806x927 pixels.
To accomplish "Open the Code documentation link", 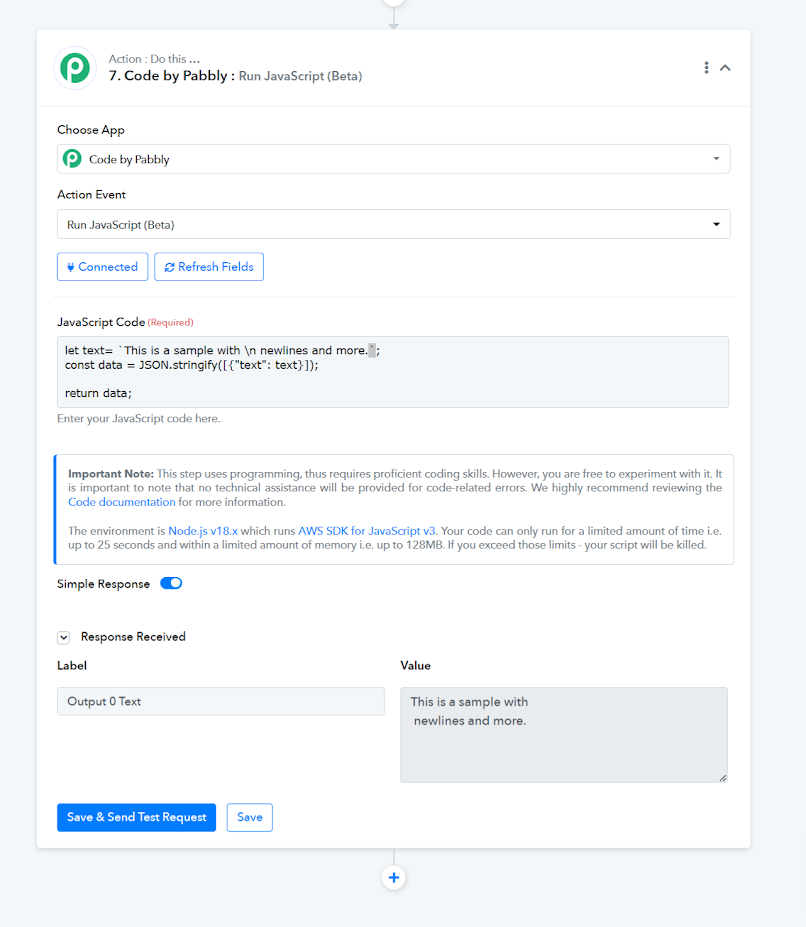I will 122,502.
